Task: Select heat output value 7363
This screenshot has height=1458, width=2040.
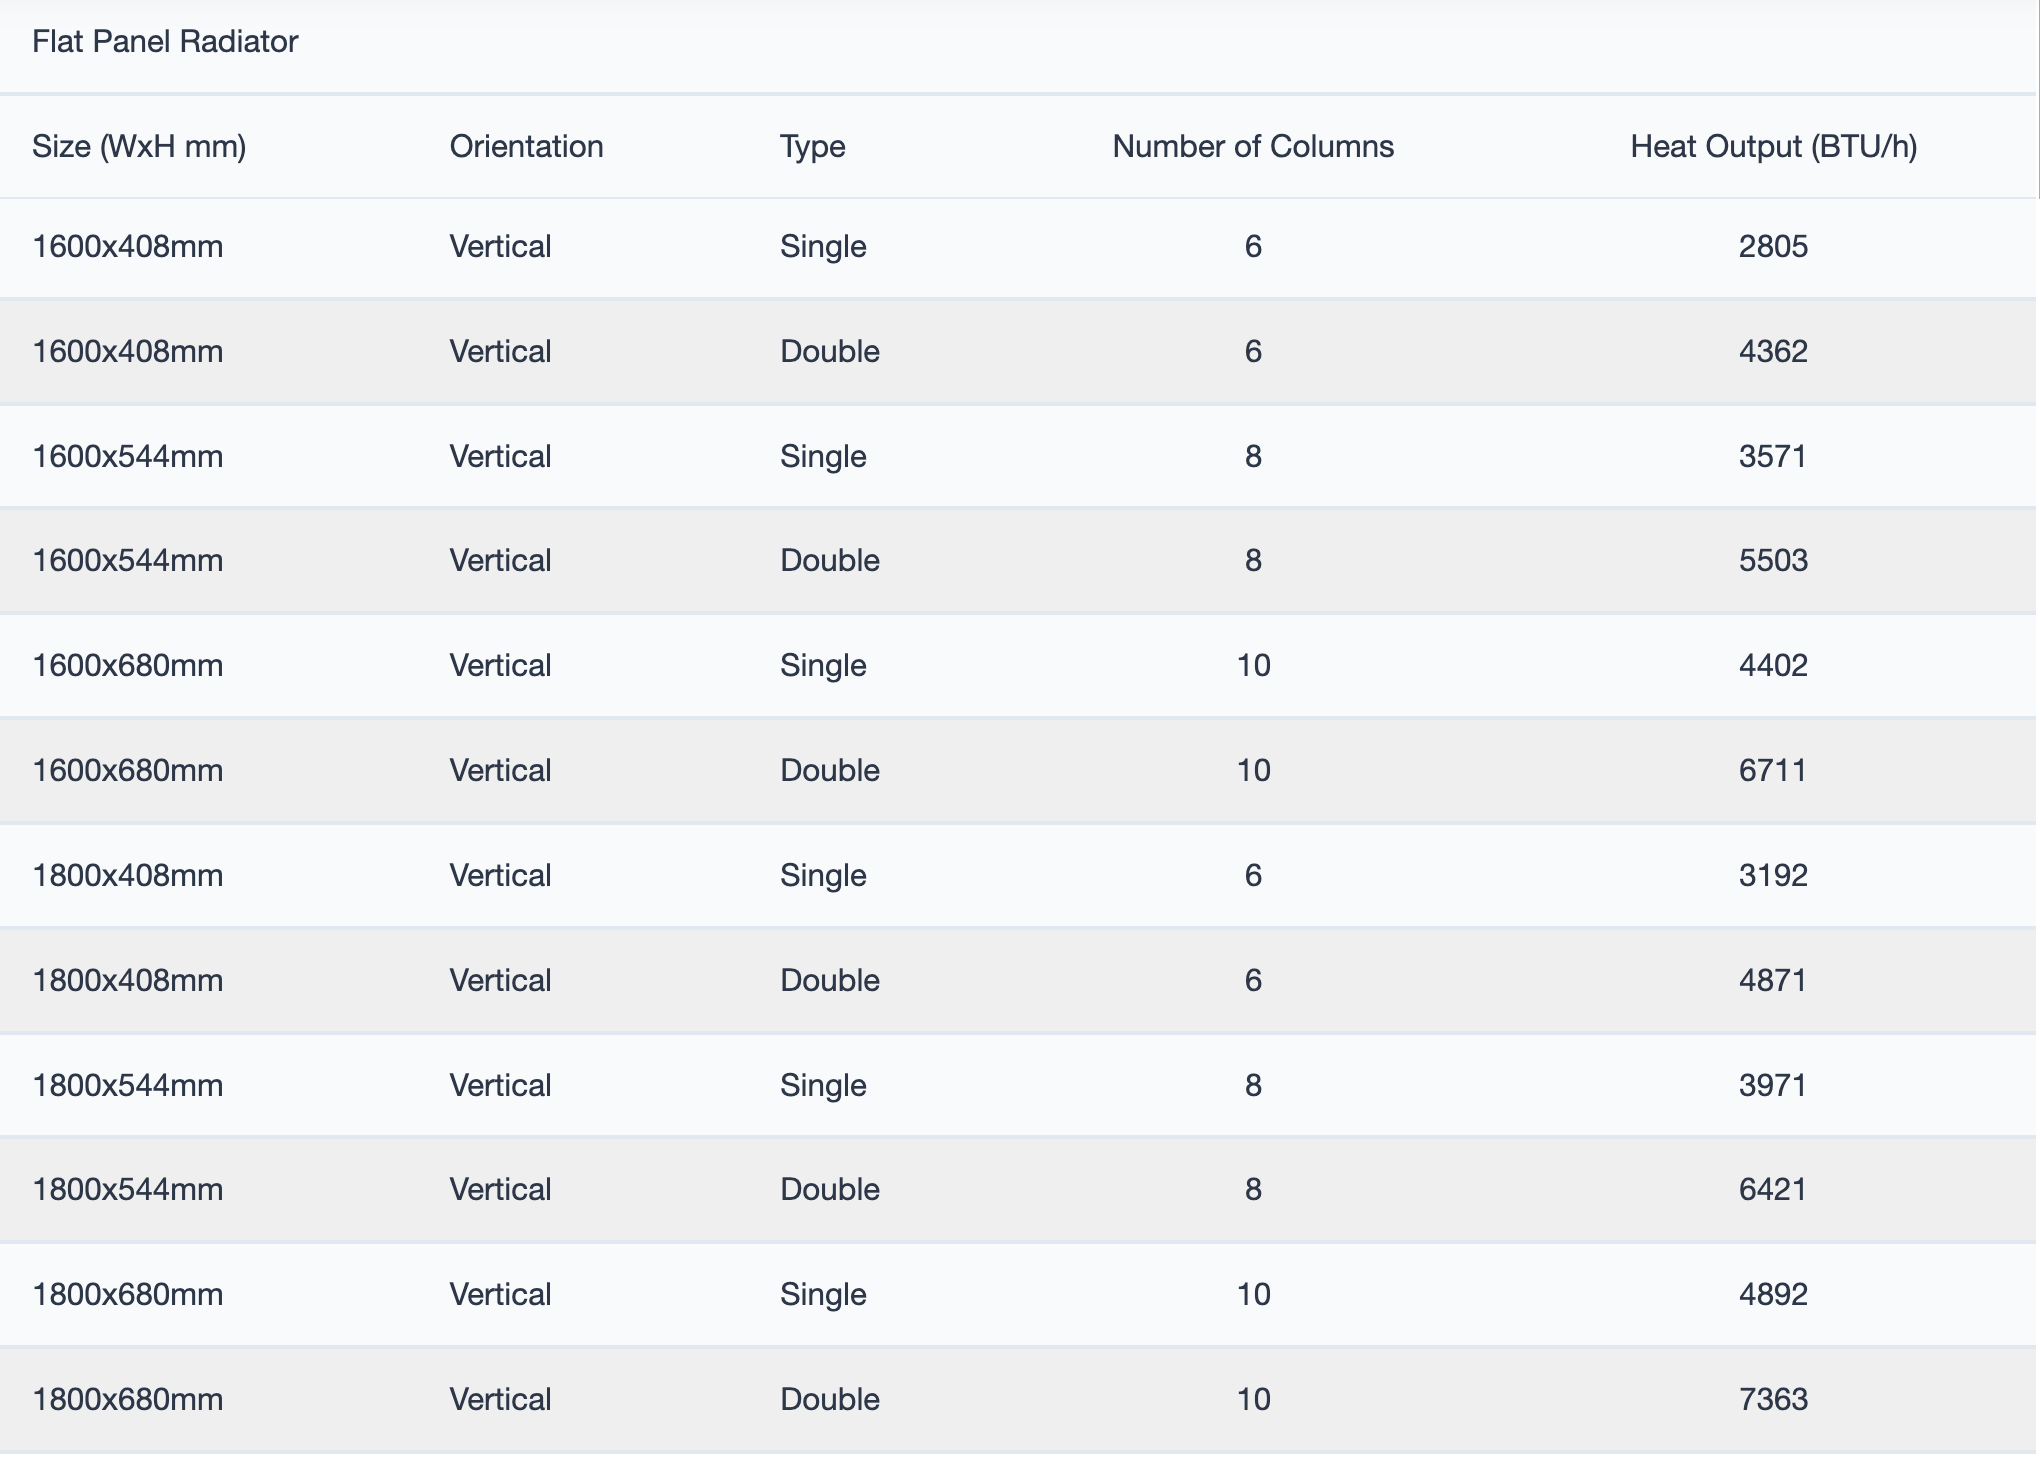Action: point(1773,1399)
